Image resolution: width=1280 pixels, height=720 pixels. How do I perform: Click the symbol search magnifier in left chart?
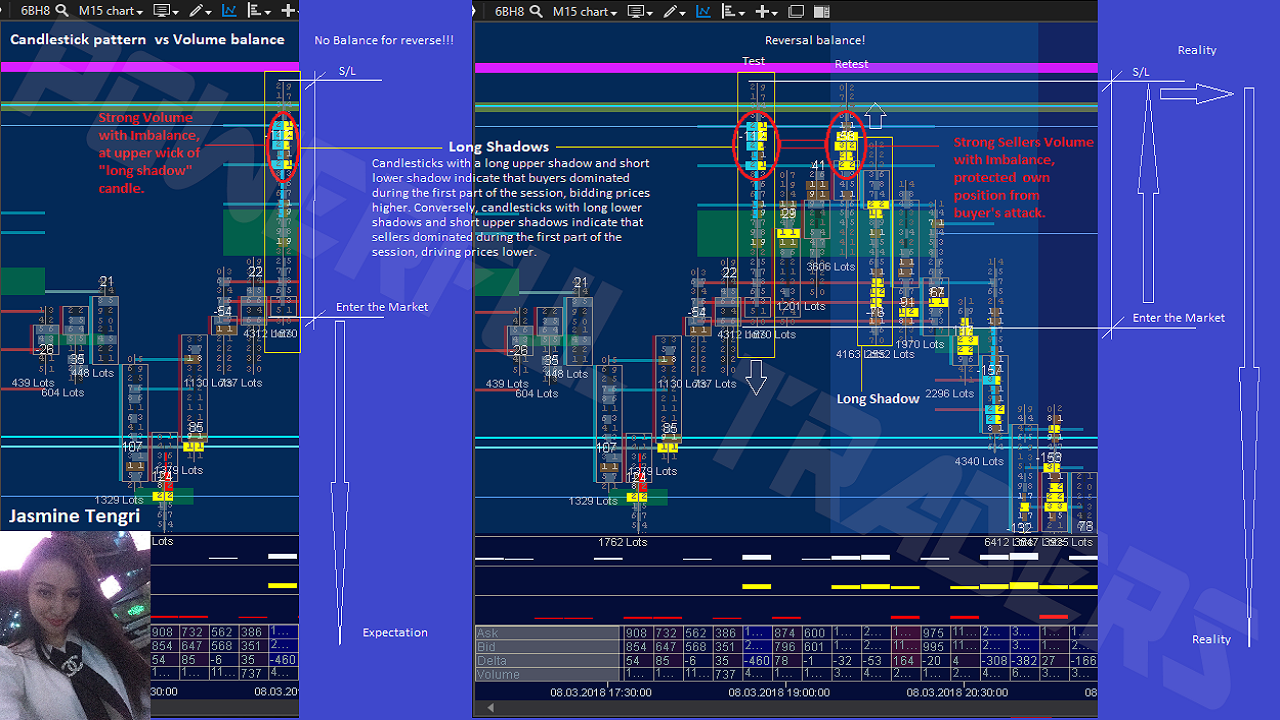pos(62,11)
